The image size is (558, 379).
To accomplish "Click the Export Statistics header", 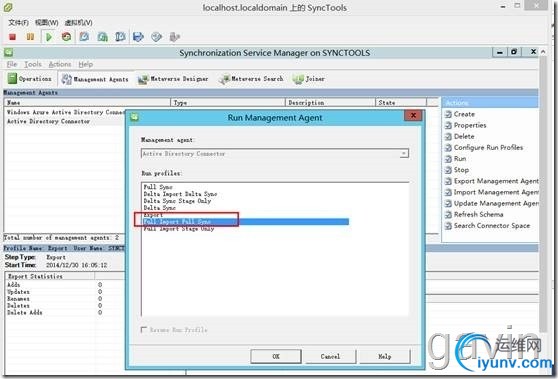I will 50,276.
